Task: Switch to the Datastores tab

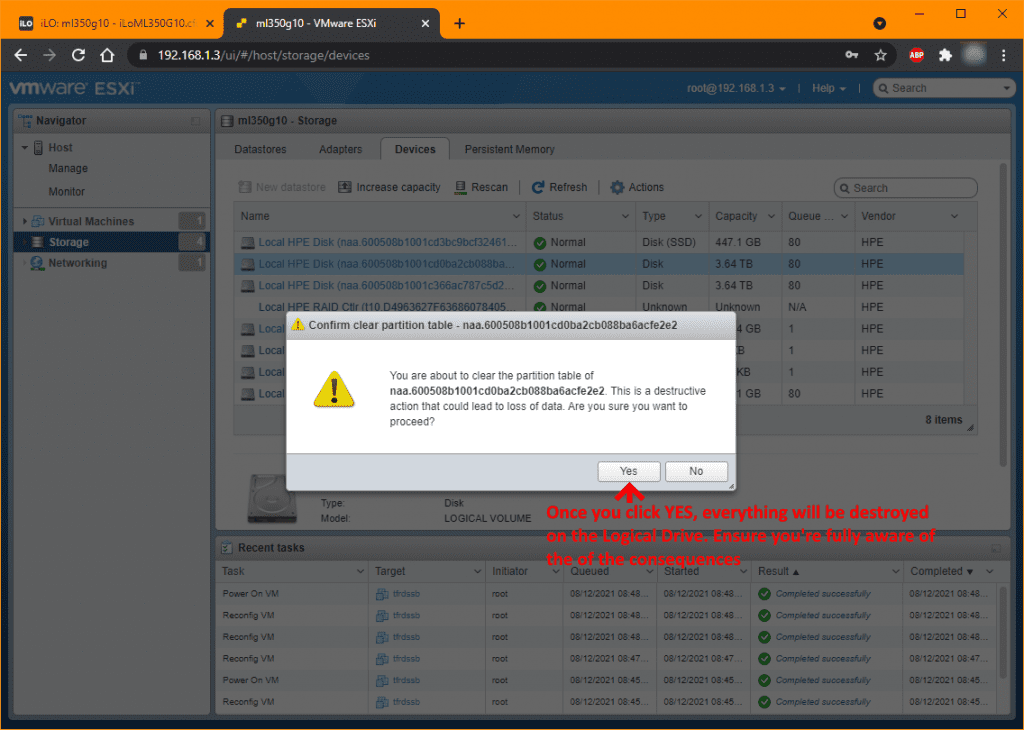Action: click(260, 149)
